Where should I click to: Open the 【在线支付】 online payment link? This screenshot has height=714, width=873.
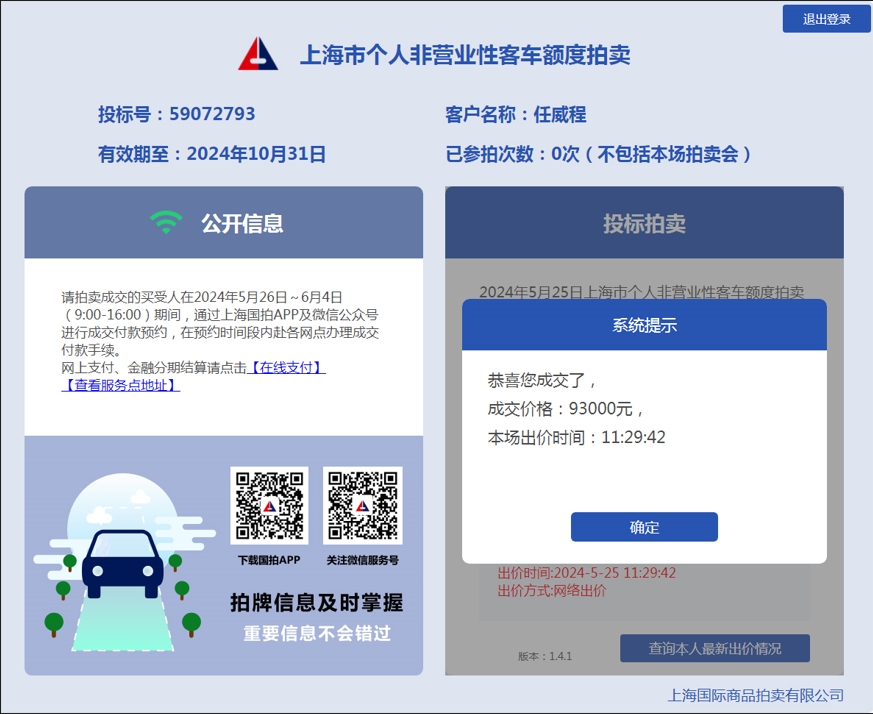pyautogui.click(x=286, y=368)
